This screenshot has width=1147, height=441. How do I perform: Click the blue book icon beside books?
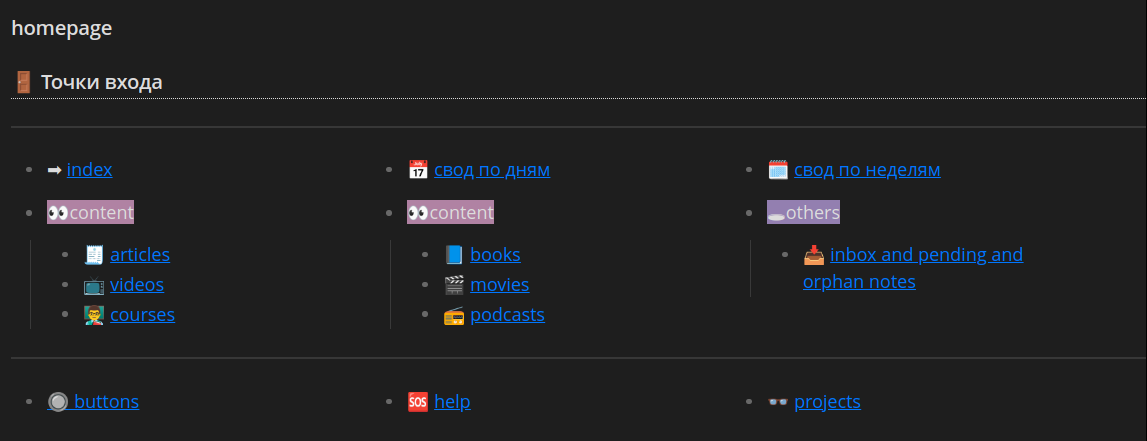[454, 255]
